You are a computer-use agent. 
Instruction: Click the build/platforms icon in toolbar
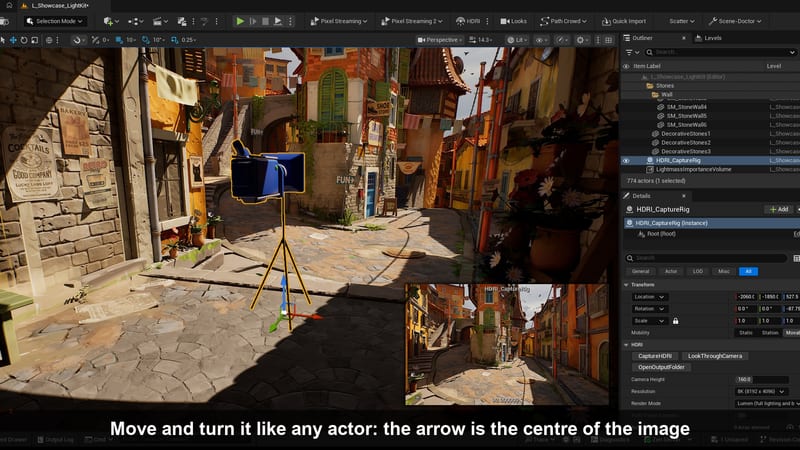(182, 21)
